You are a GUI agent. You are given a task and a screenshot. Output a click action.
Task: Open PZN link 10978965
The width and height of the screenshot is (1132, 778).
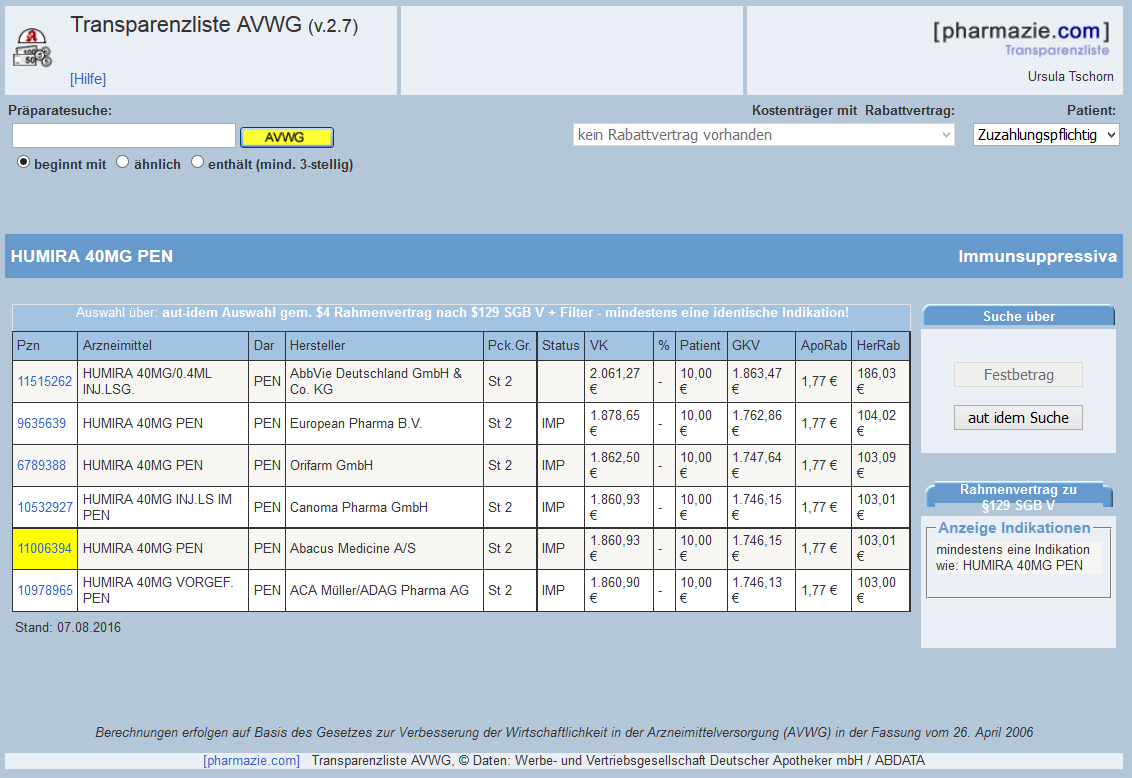click(x=45, y=590)
